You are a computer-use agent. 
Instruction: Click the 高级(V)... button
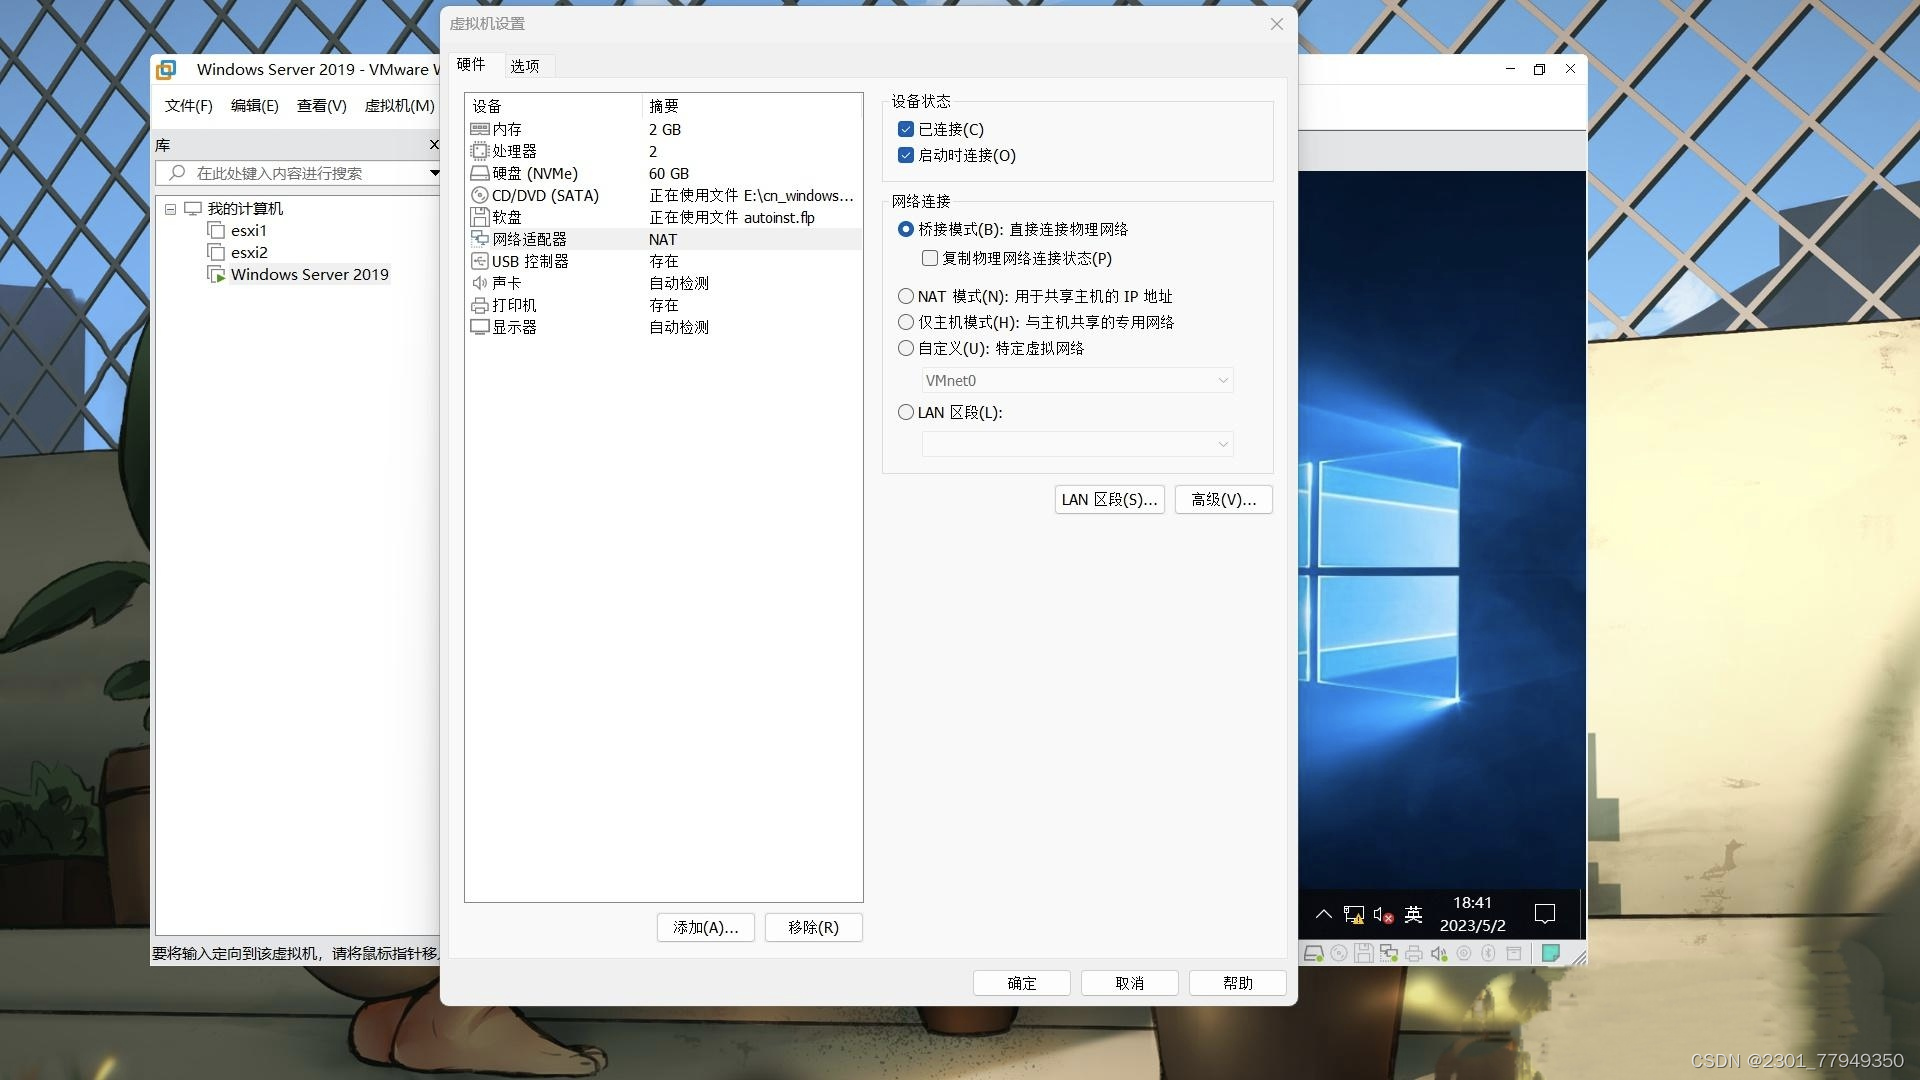(1223, 500)
